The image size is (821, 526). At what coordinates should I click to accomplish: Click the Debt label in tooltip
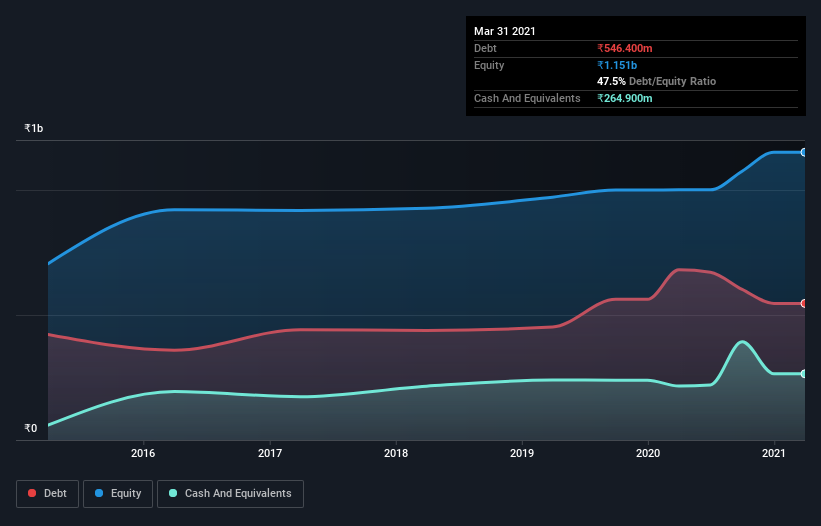[485, 48]
